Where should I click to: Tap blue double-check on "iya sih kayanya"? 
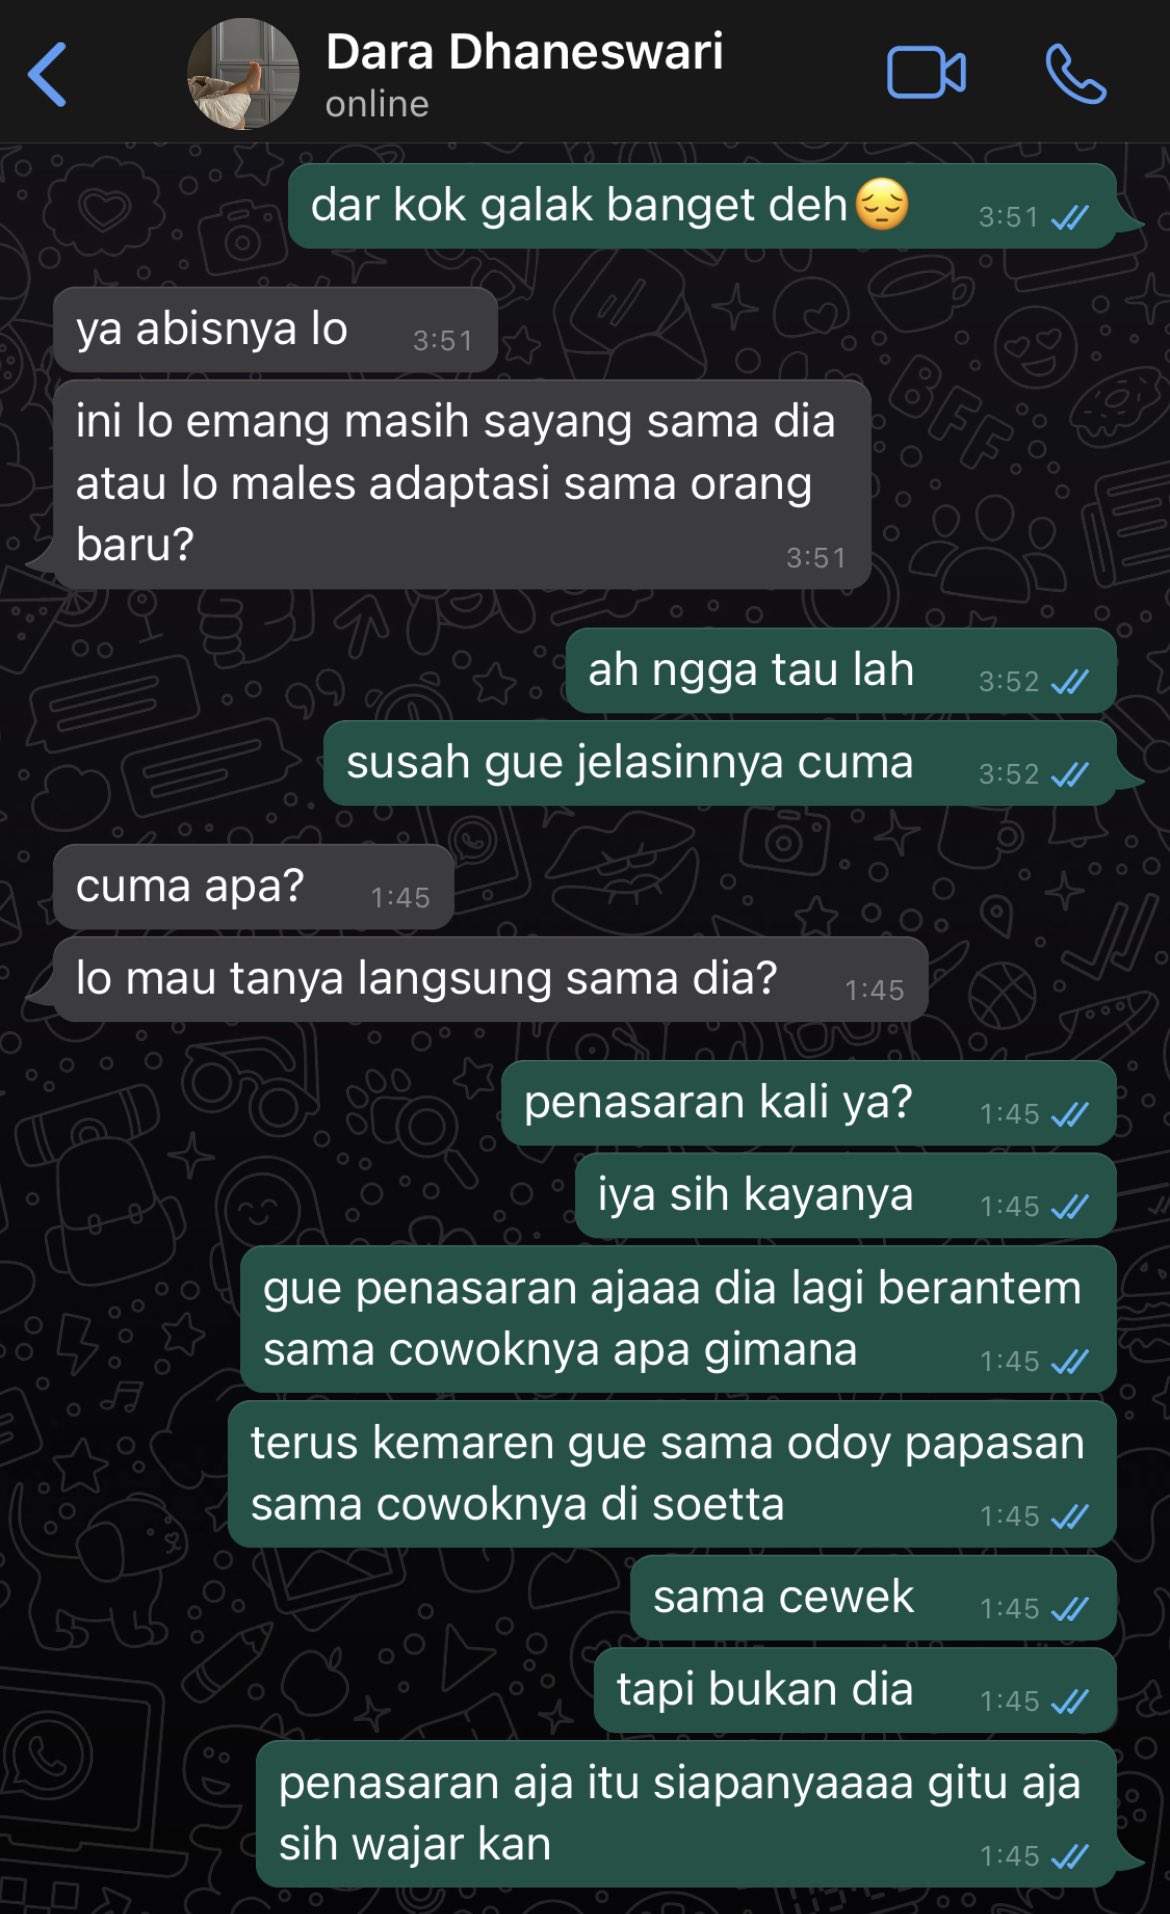pyautogui.click(x=1070, y=1207)
